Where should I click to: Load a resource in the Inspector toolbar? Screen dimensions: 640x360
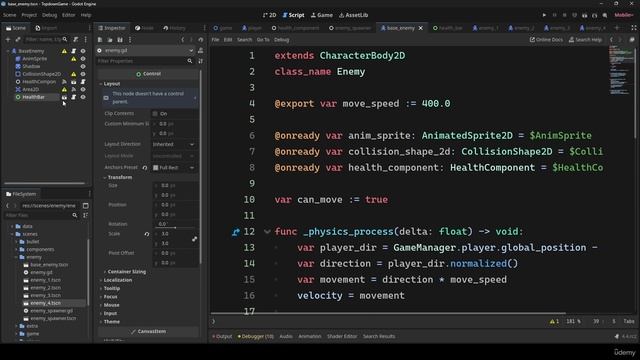coord(110,40)
